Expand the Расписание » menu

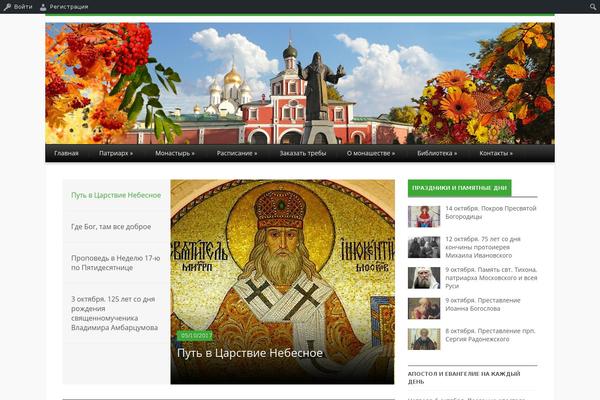click(x=237, y=153)
